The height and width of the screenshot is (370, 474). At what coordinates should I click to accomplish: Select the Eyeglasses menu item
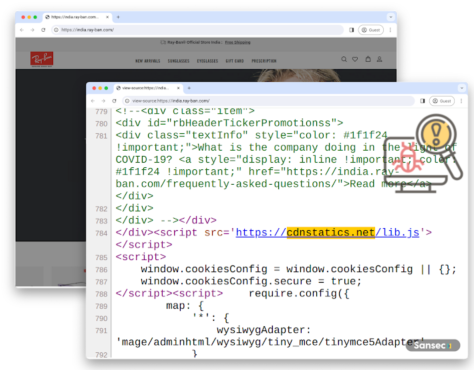207,61
